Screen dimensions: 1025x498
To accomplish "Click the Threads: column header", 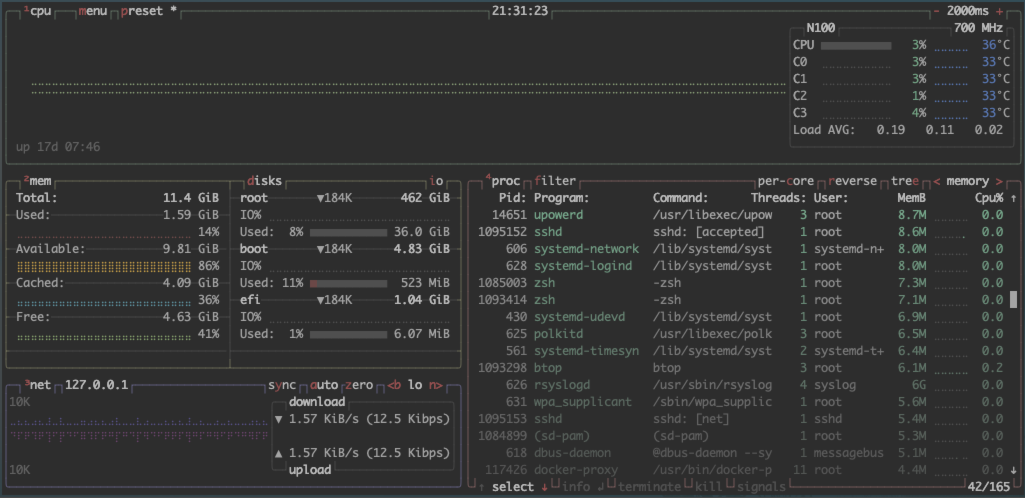I will tap(778, 198).
